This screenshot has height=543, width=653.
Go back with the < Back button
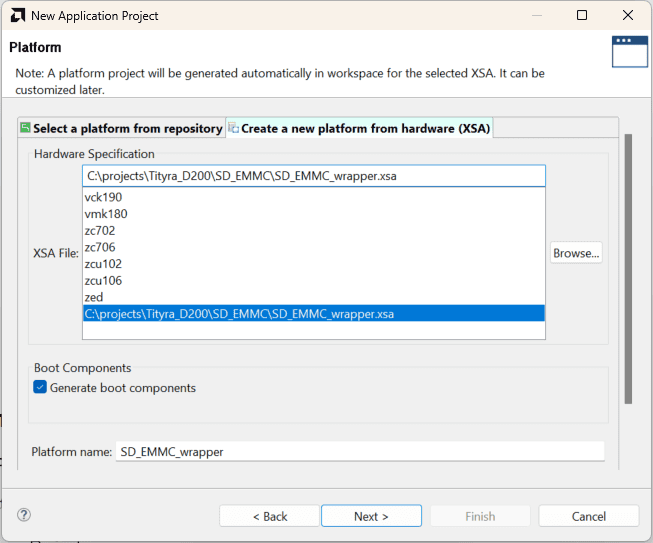tap(269, 516)
